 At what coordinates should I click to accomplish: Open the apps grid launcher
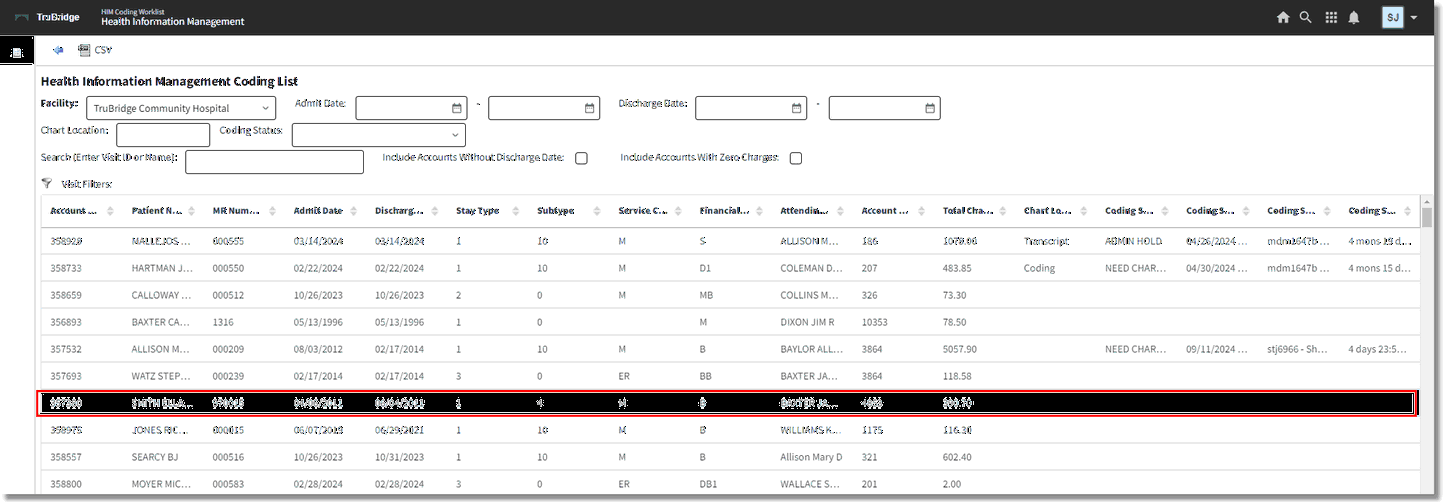pyautogui.click(x=1331, y=17)
